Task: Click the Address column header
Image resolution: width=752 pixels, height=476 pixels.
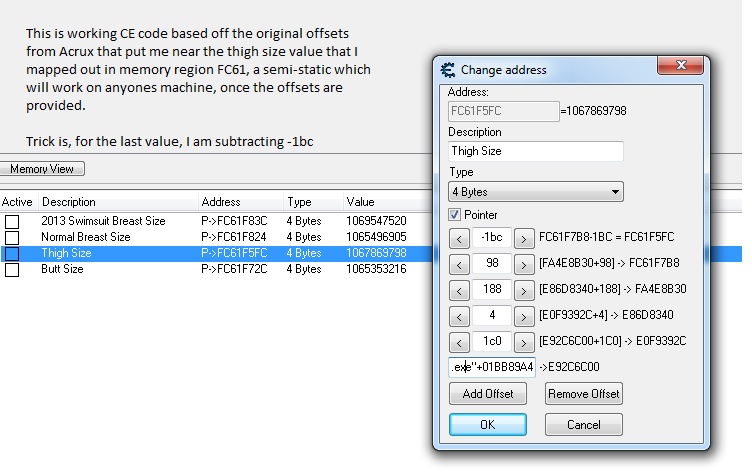Action: point(221,202)
